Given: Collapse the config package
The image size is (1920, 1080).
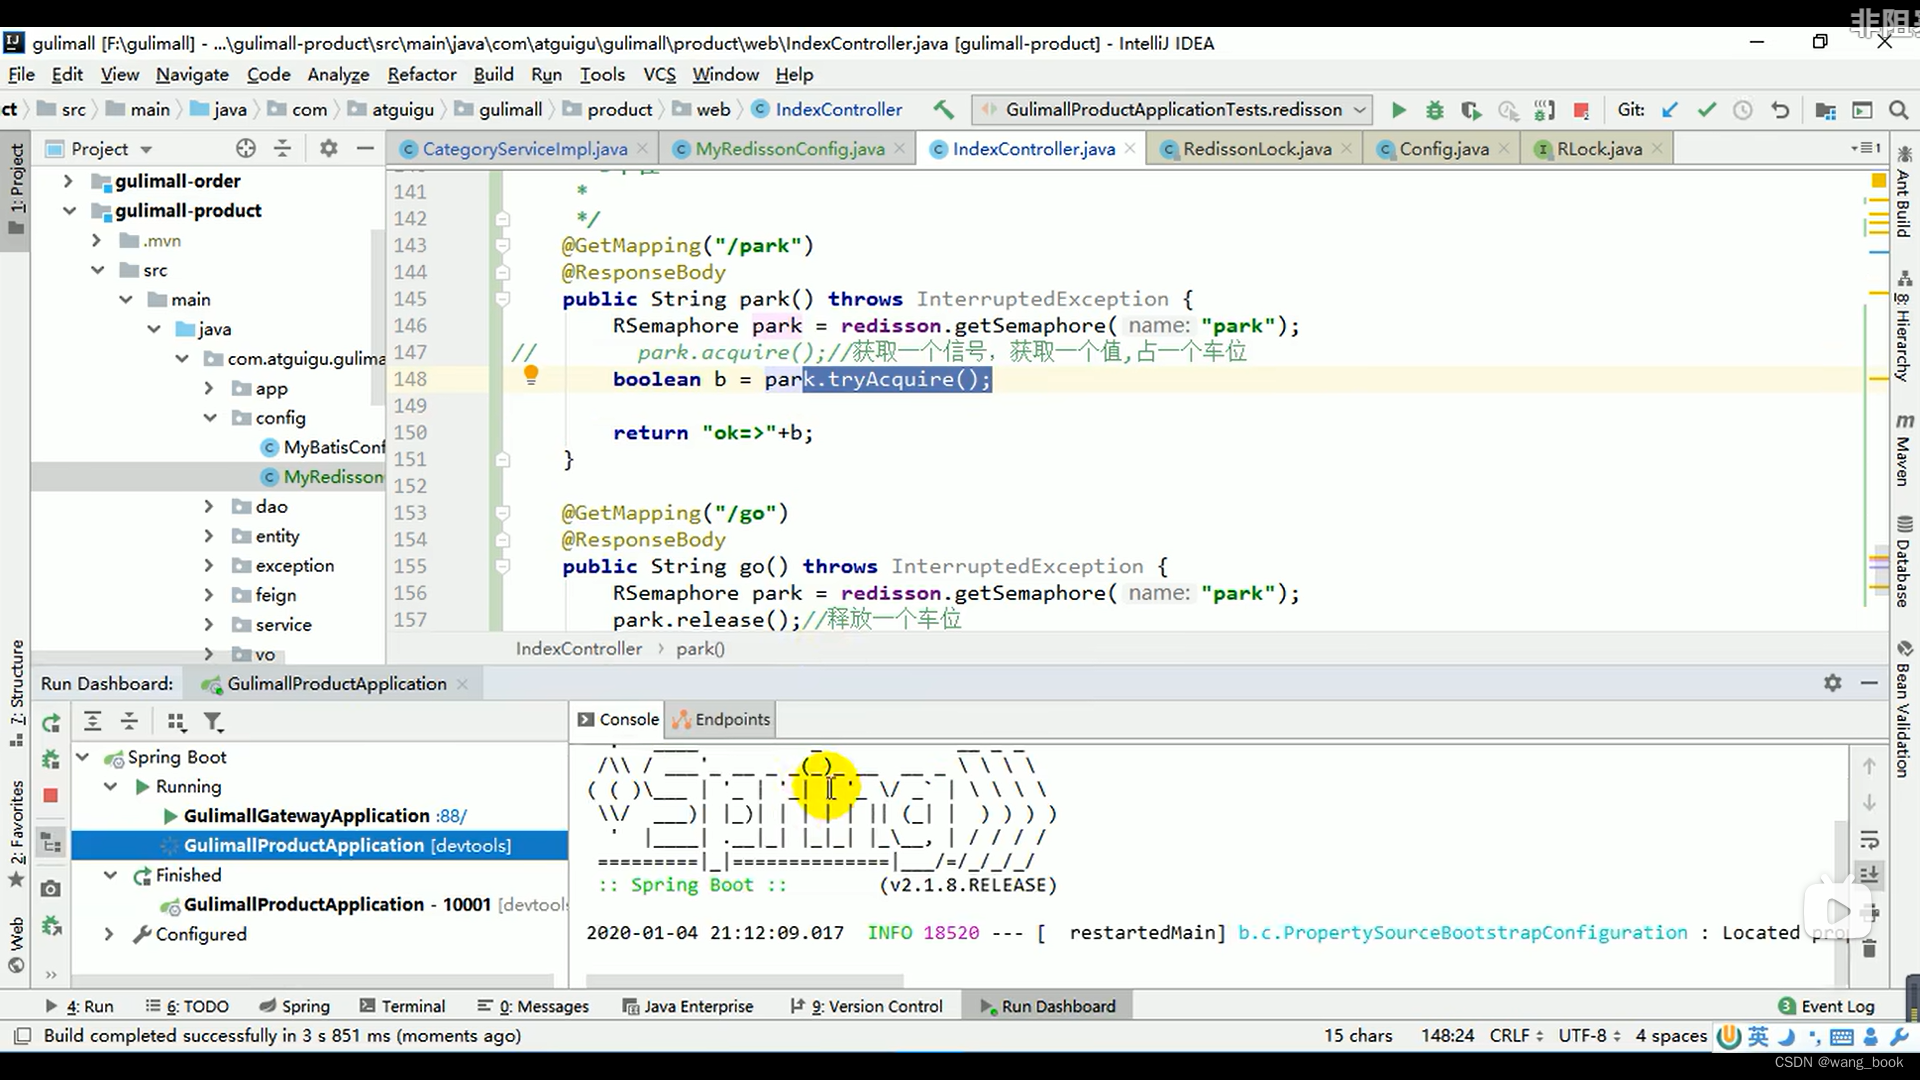Looking at the screenshot, I should coord(208,417).
